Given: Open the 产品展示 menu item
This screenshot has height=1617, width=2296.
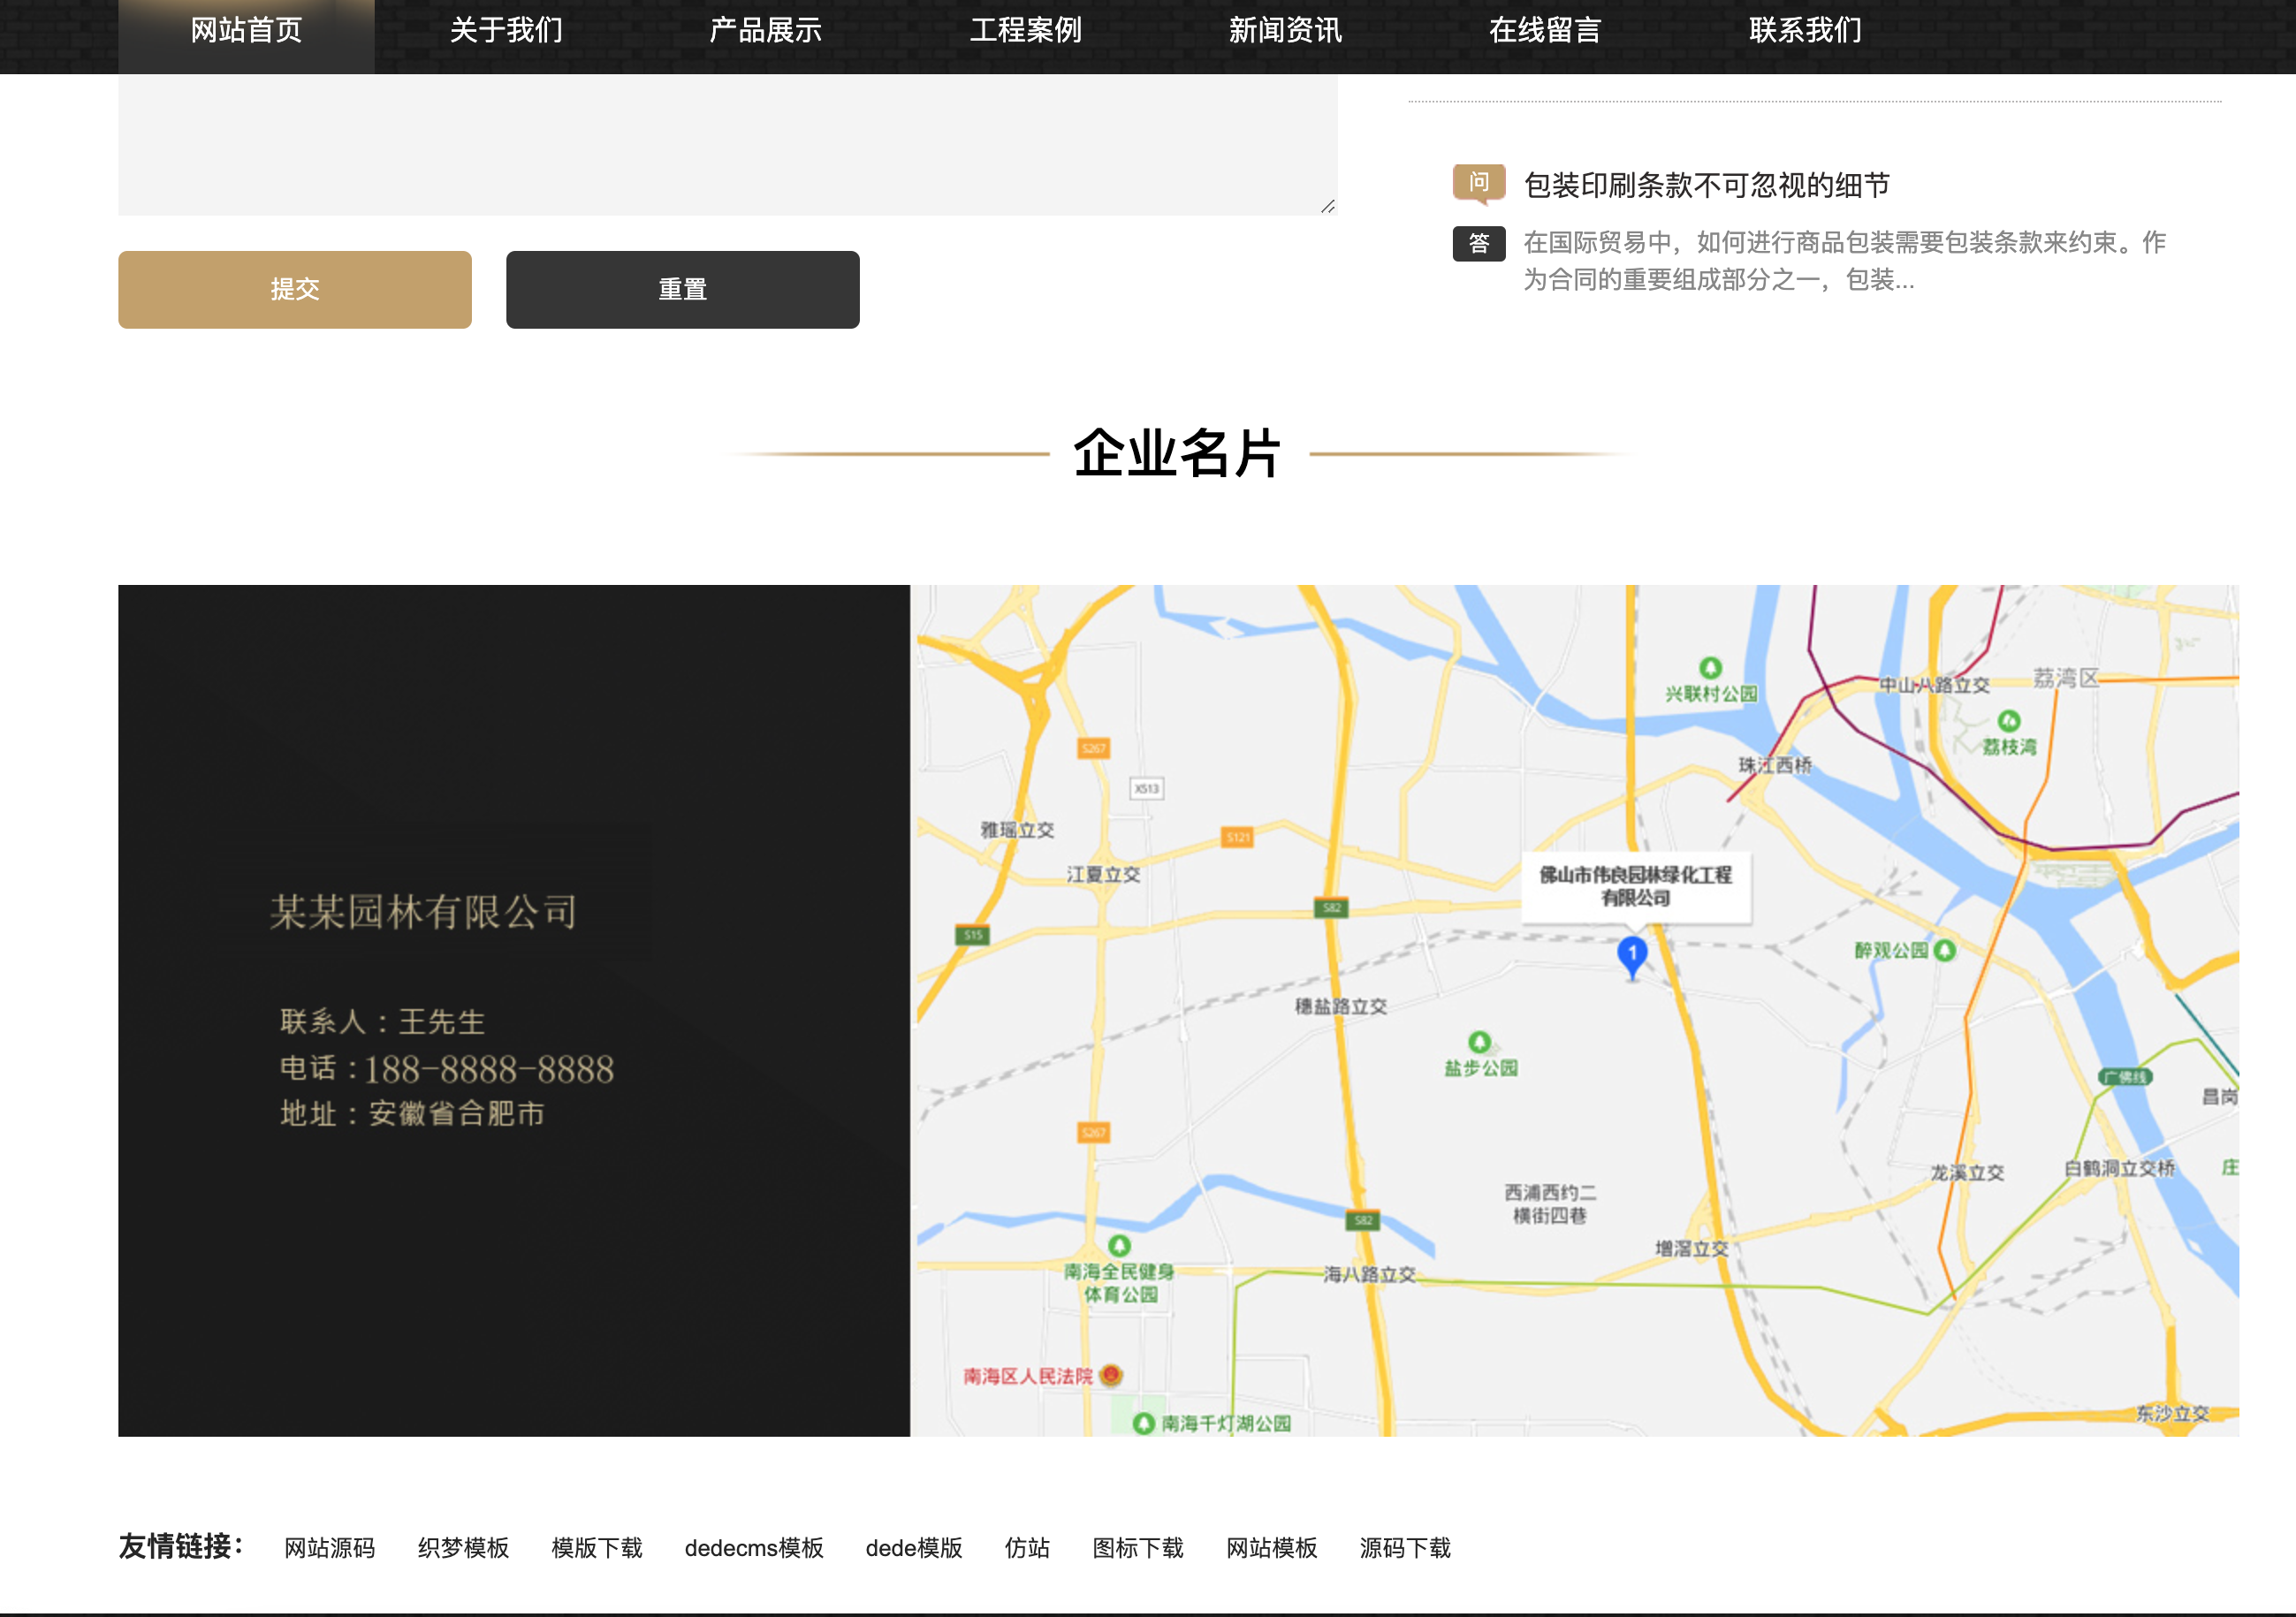Looking at the screenshot, I should (766, 31).
